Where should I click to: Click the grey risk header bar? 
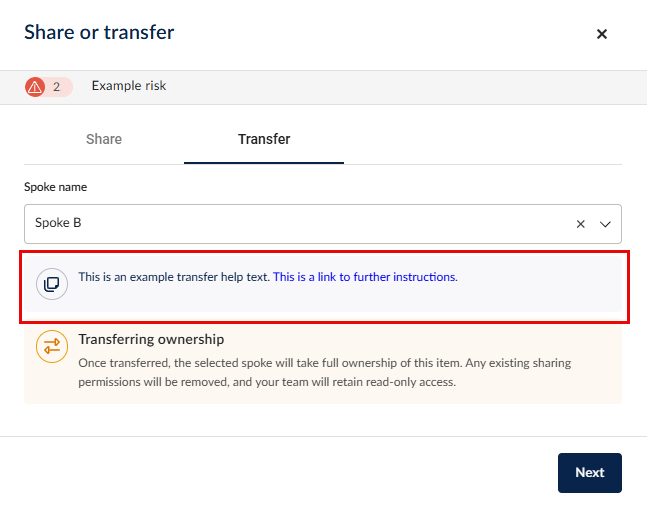(400, 86)
